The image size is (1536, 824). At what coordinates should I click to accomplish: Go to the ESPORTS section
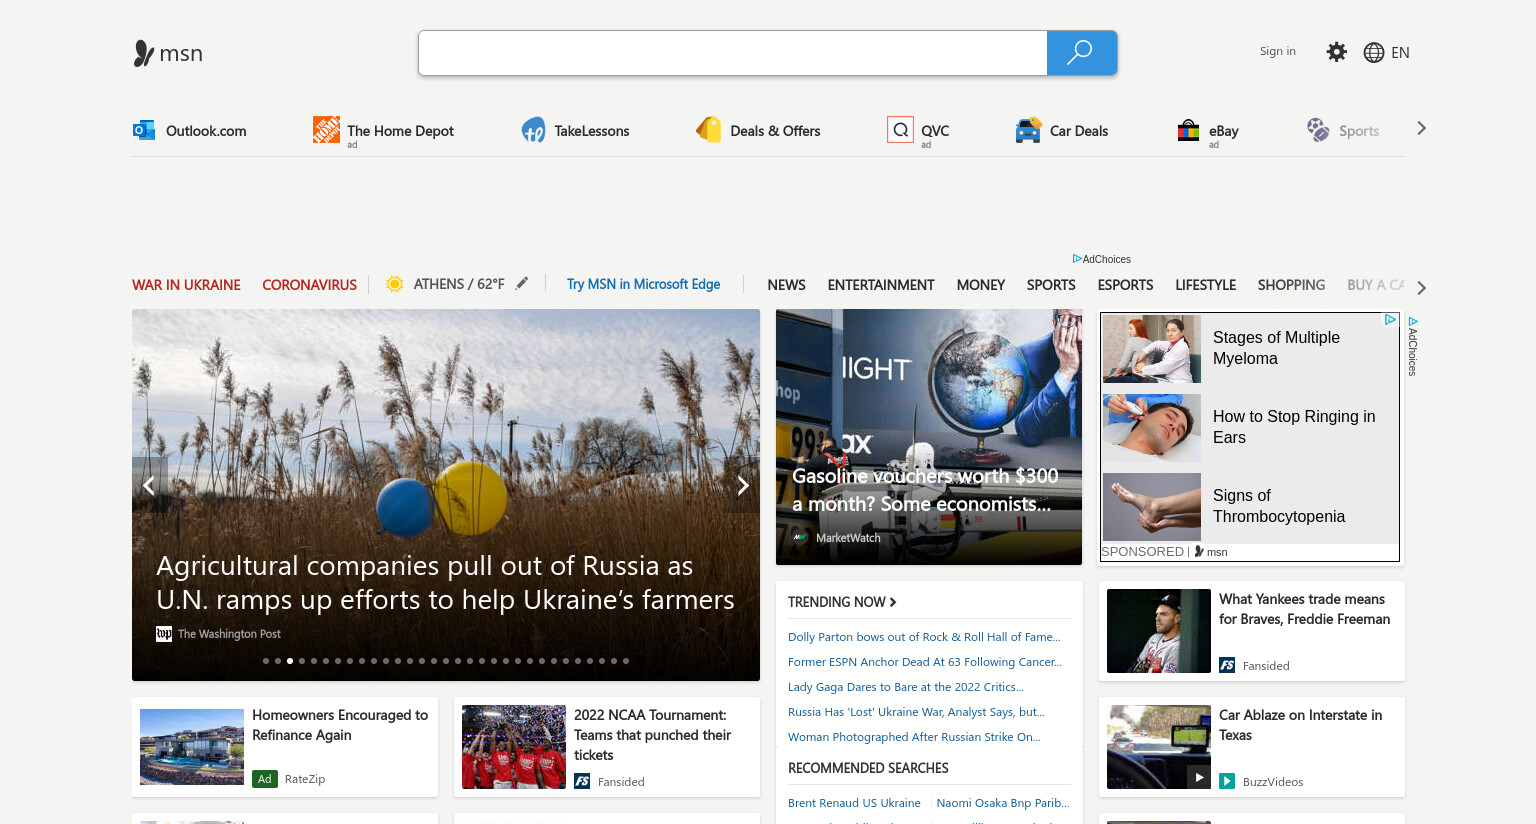tap(1125, 285)
